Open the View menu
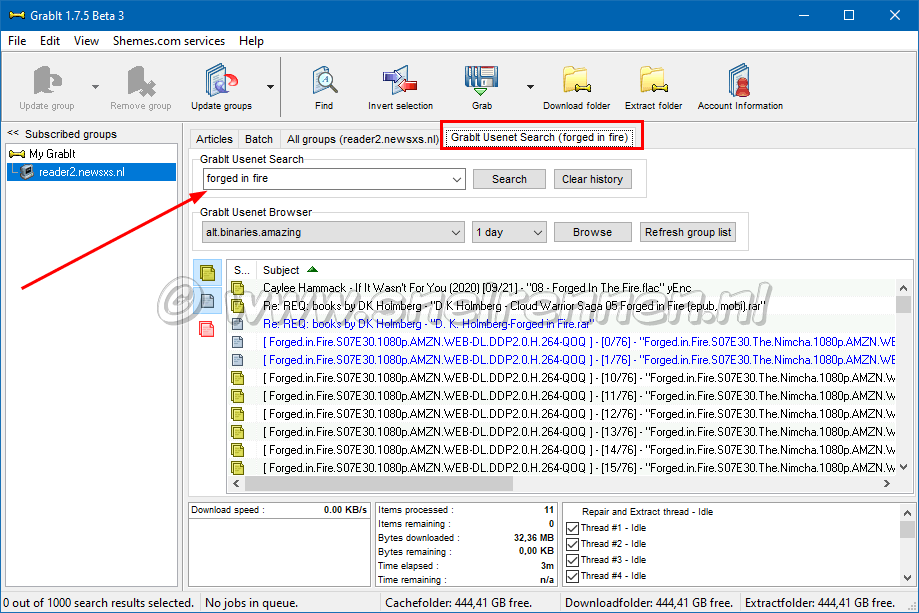The width and height of the screenshot is (919, 613). pos(86,41)
